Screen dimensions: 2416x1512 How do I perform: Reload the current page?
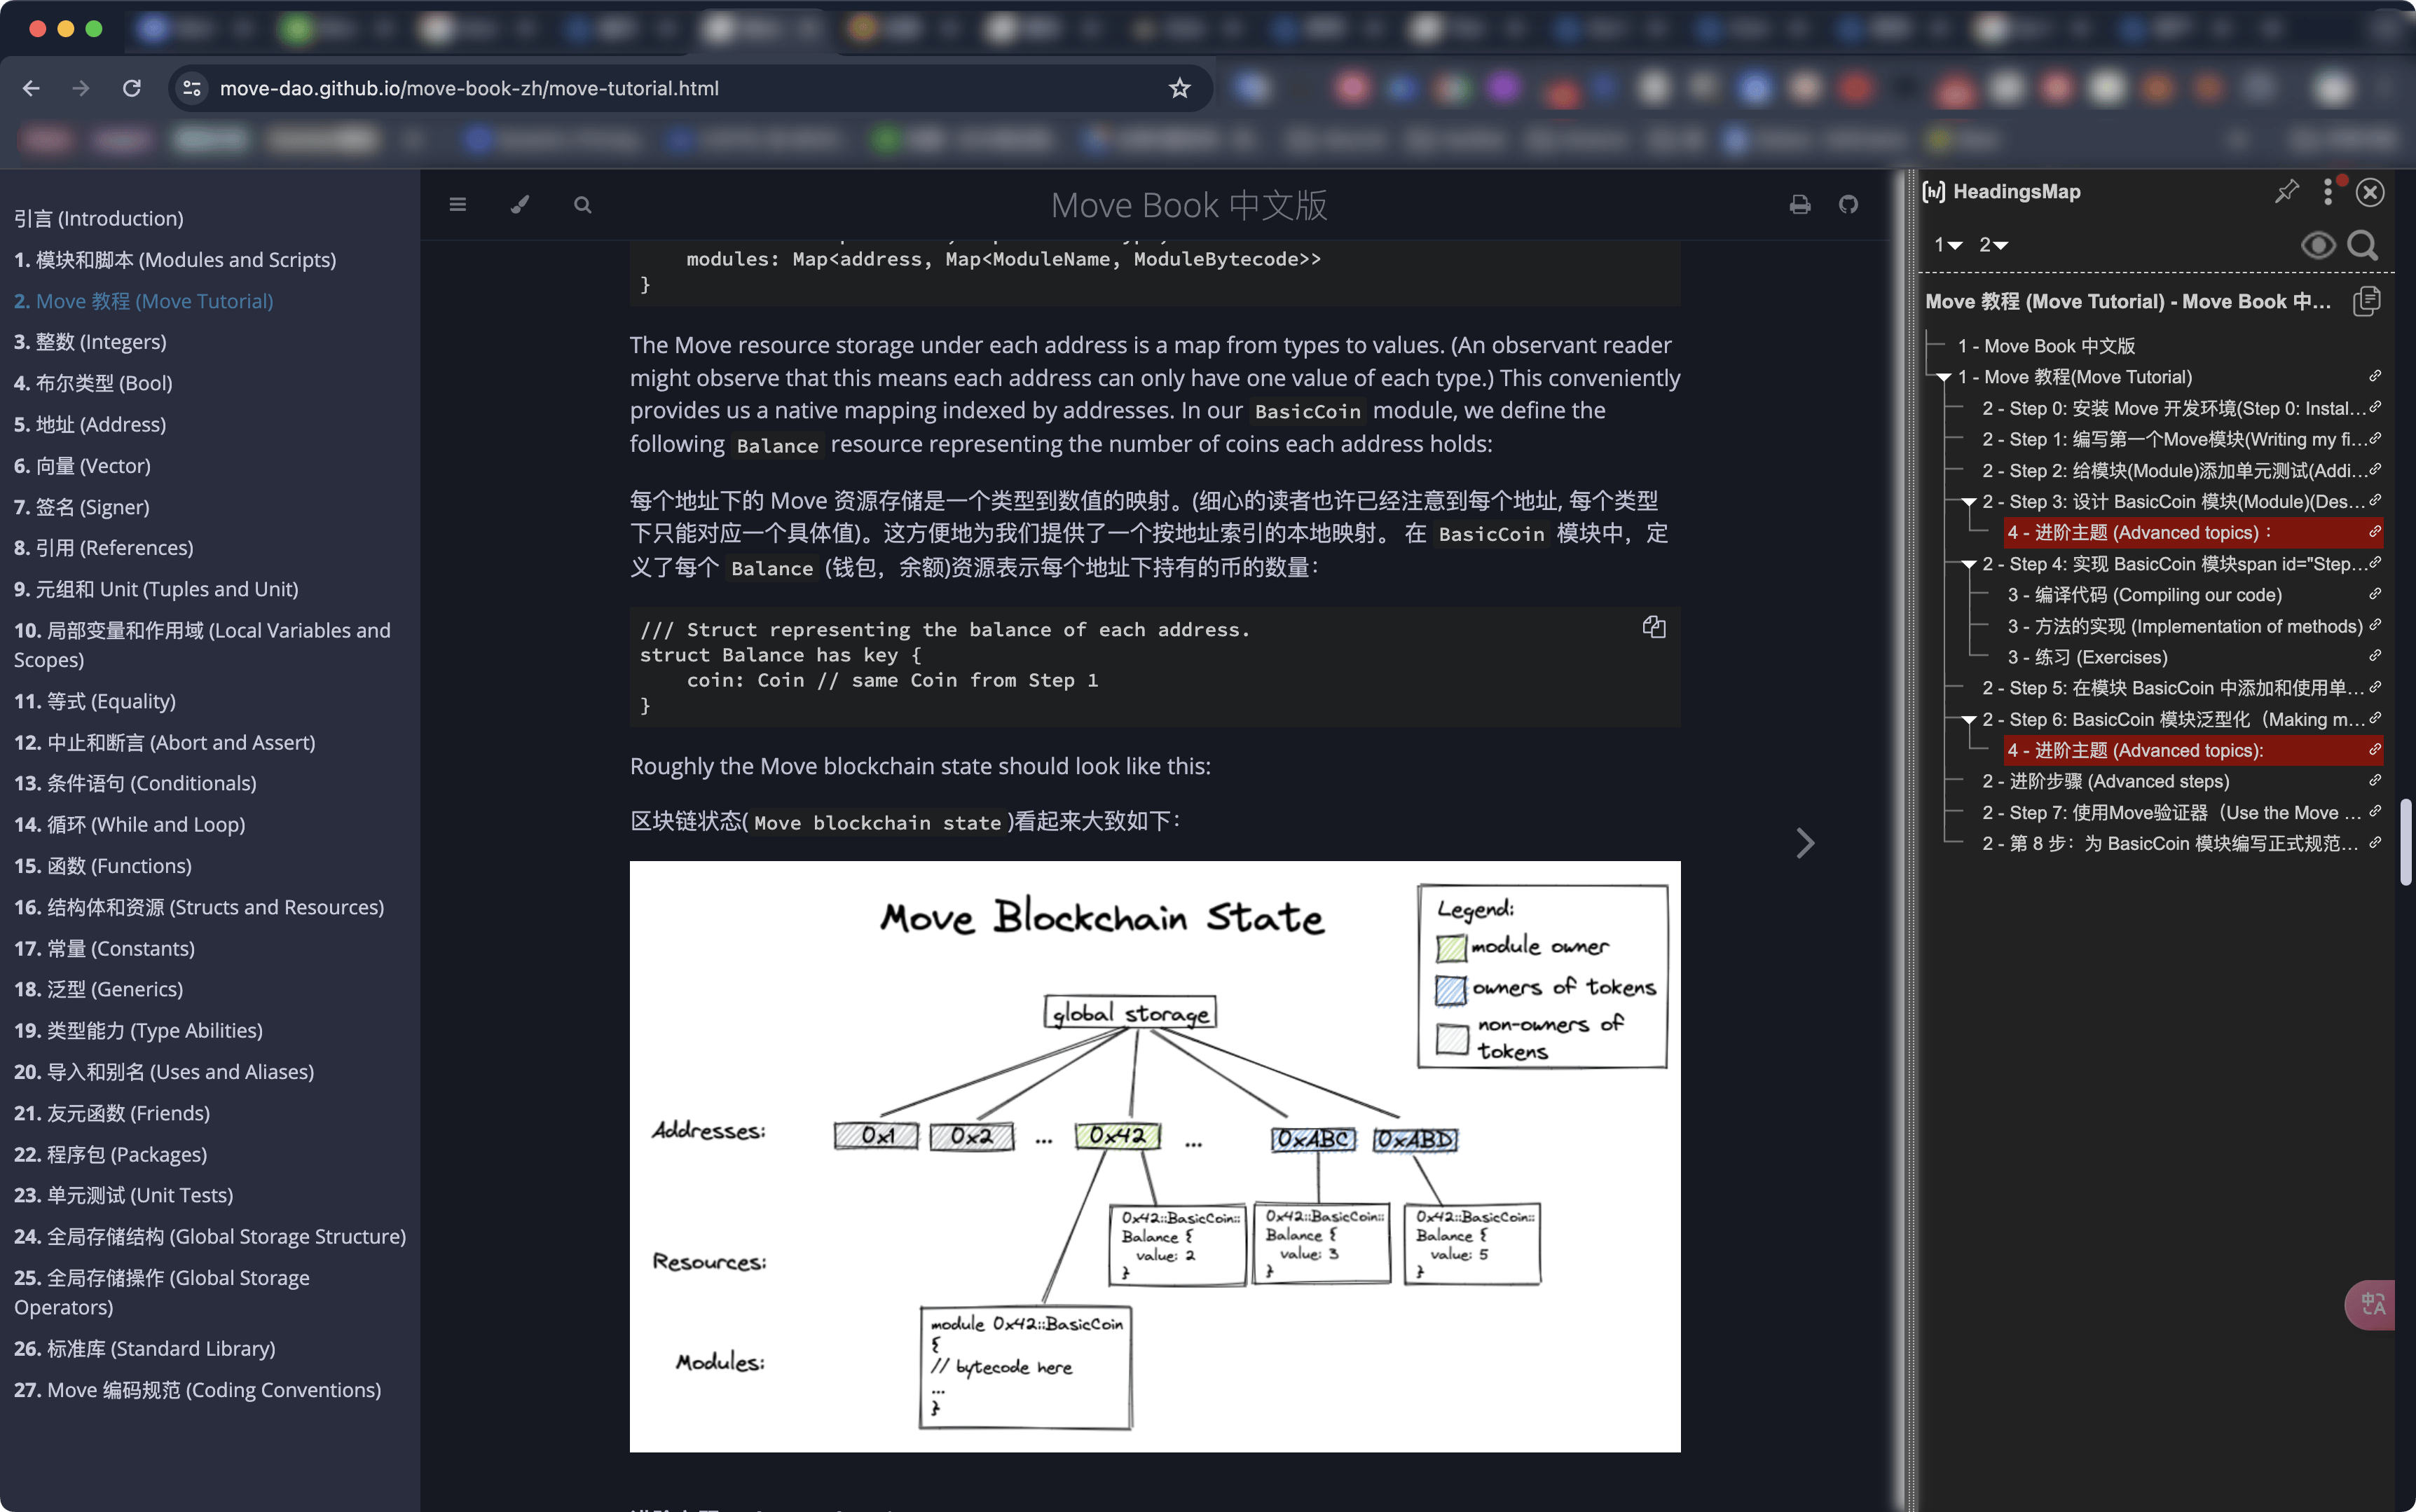(x=131, y=88)
